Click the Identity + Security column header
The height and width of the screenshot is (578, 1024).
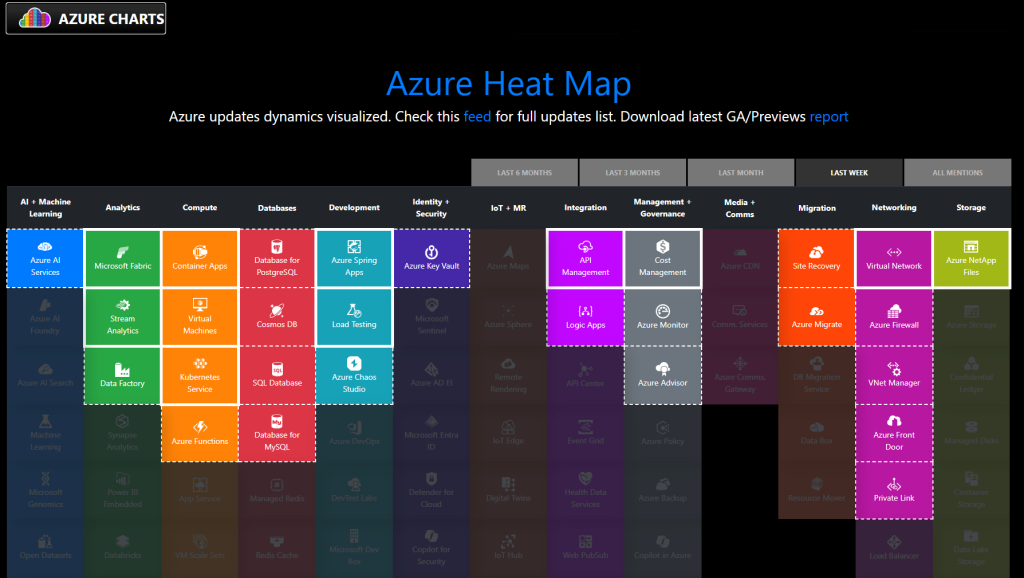431,208
